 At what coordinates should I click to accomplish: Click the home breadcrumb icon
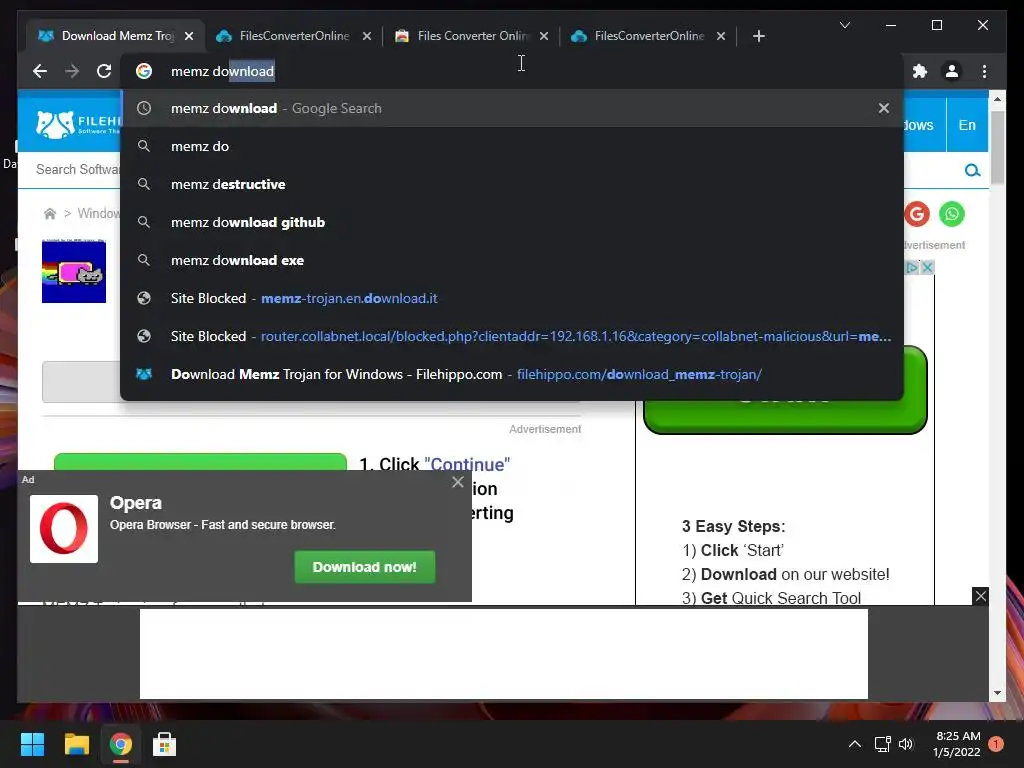[x=50, y=214]
